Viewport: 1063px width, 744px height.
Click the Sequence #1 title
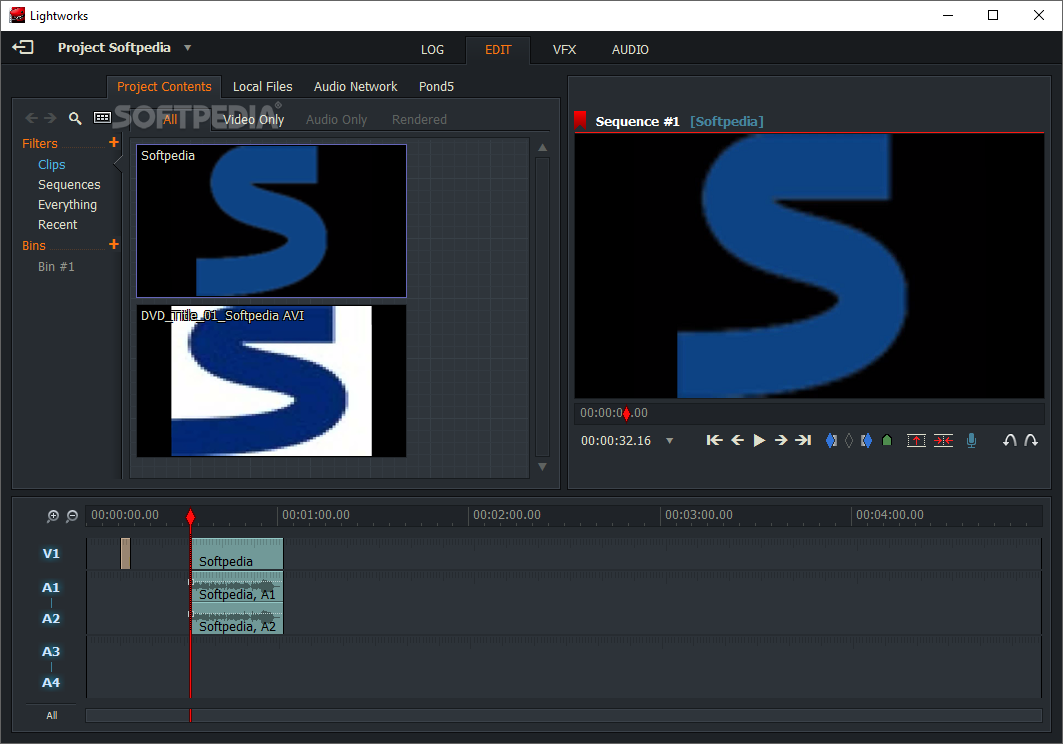point(637,121)
